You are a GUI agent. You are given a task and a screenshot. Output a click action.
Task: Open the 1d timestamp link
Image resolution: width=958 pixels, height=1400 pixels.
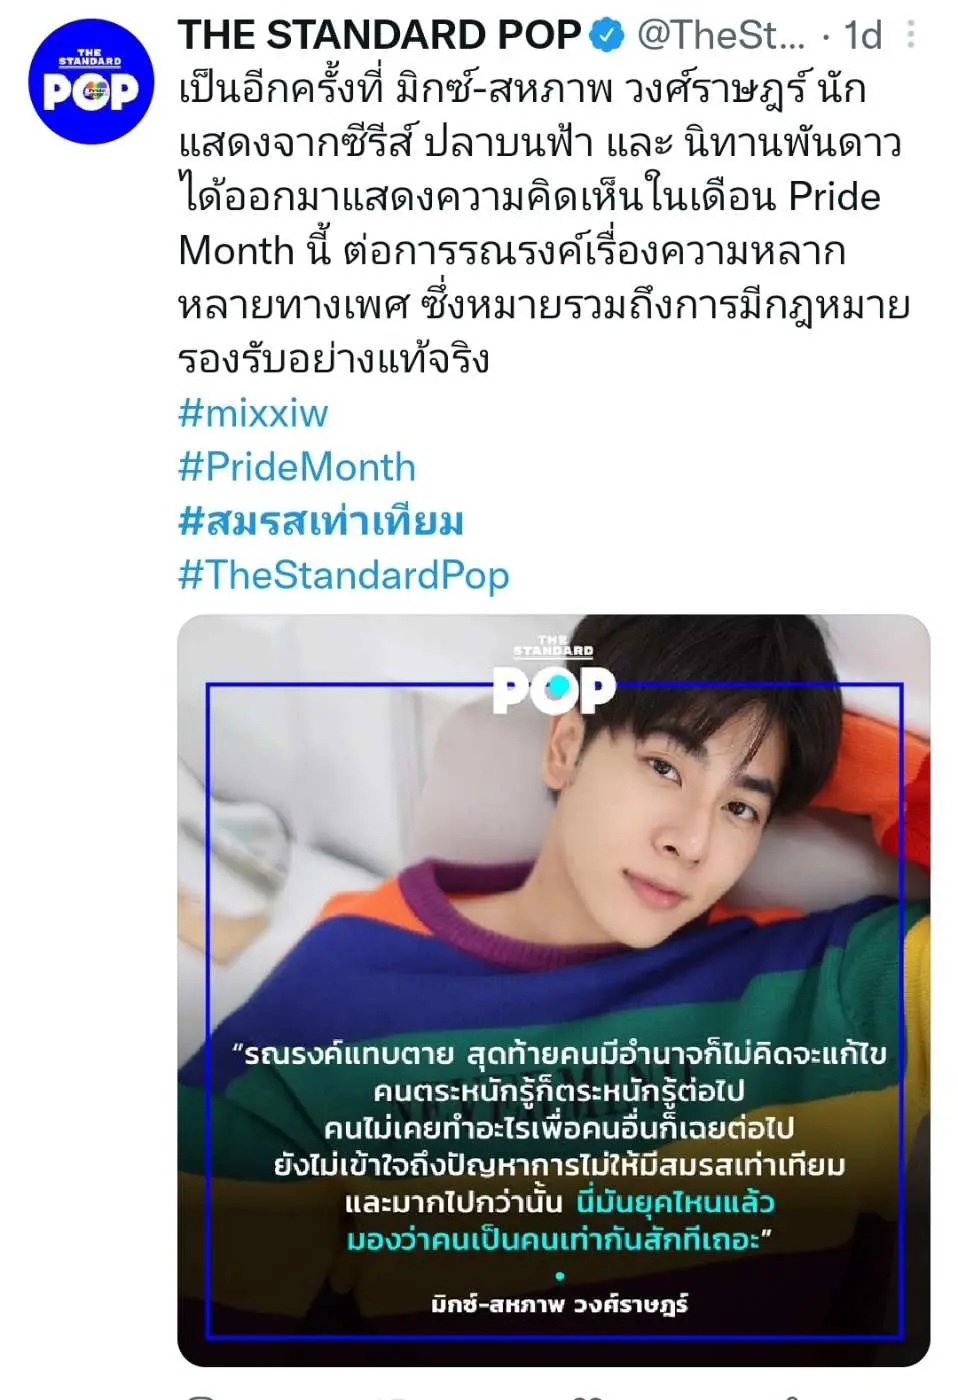pos(863,36)
